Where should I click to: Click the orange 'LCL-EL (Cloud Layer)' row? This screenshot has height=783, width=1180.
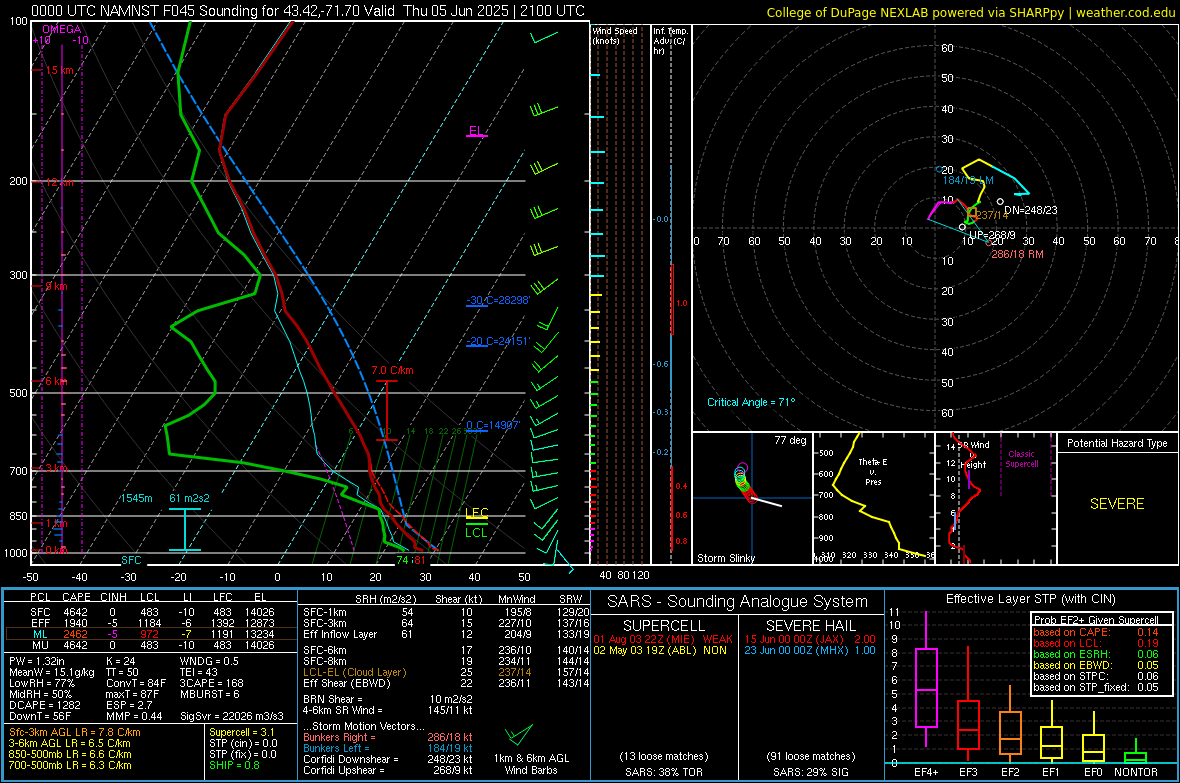coord(446,672)
